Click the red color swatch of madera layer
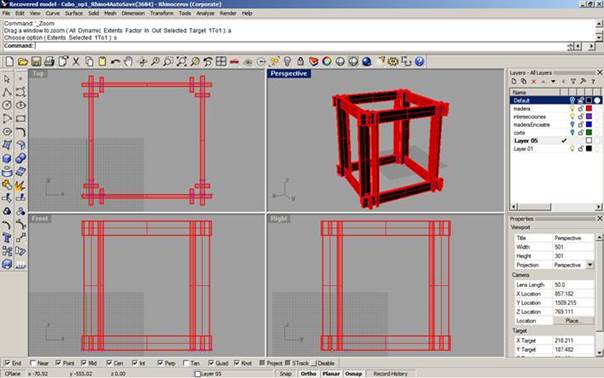 click(x=589, y=109)
